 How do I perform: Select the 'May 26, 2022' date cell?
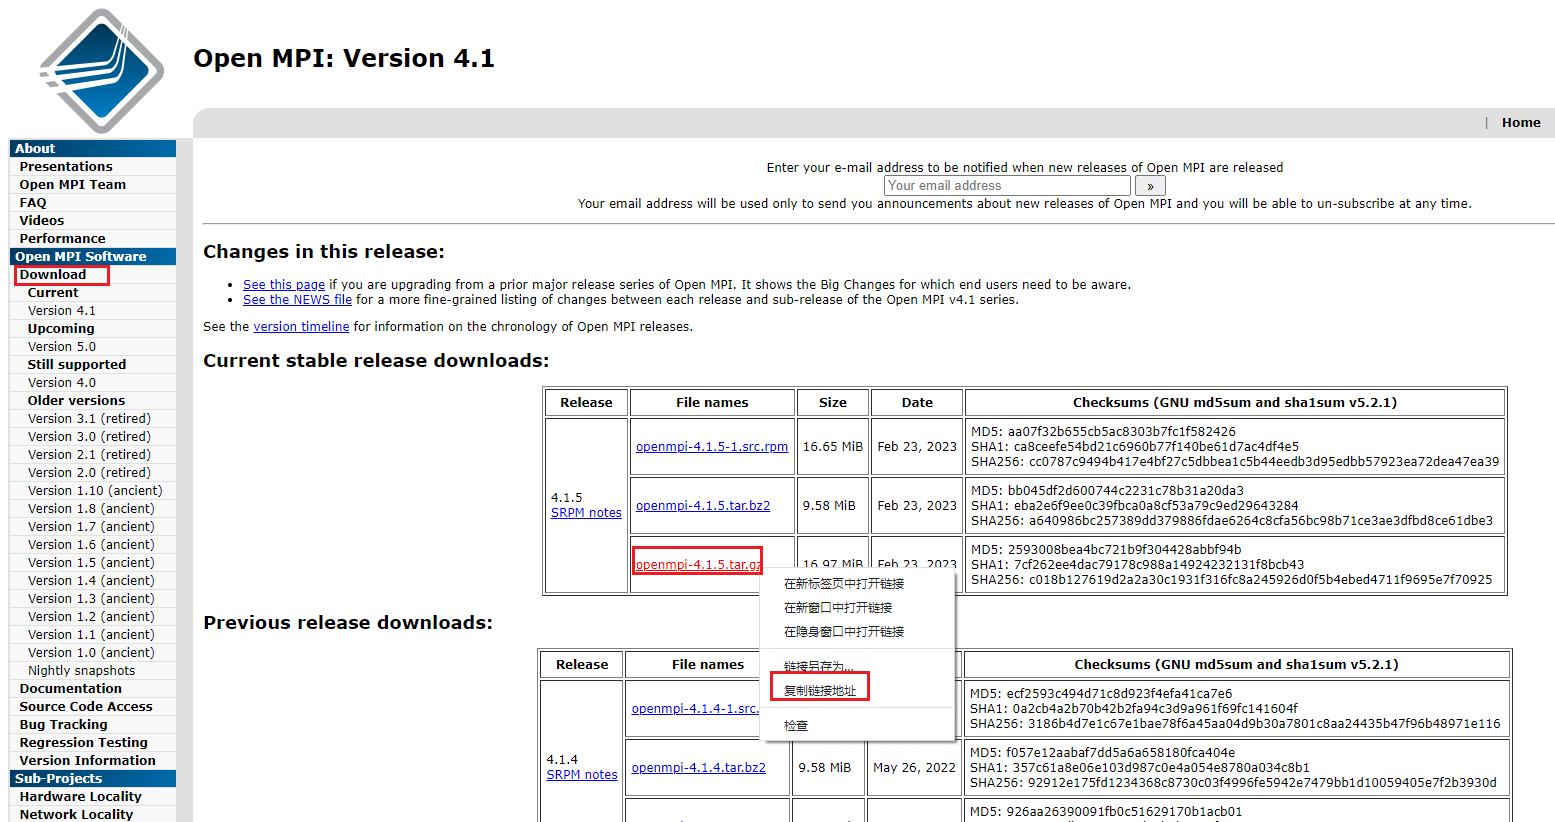click(x=915, y=768)
